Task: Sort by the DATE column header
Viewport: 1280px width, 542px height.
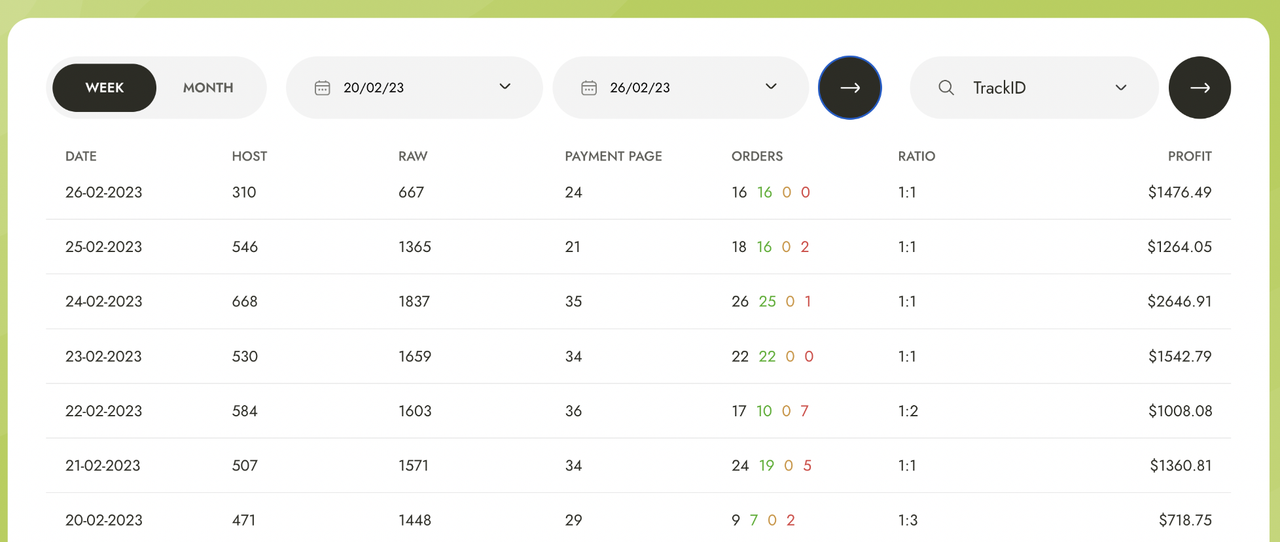Action: [x=81, y=156]
